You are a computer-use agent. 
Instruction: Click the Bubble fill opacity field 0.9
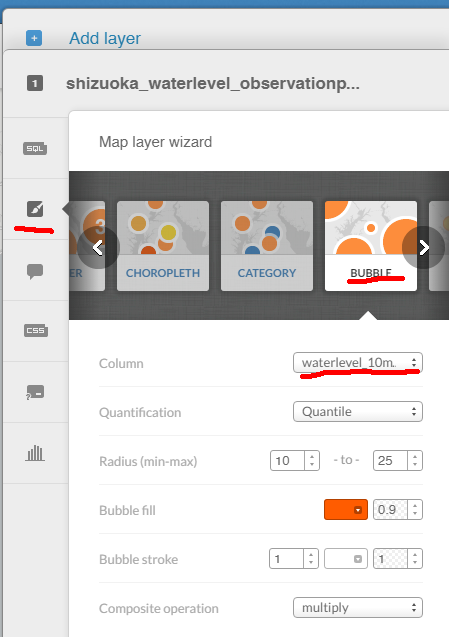point(390,509)
